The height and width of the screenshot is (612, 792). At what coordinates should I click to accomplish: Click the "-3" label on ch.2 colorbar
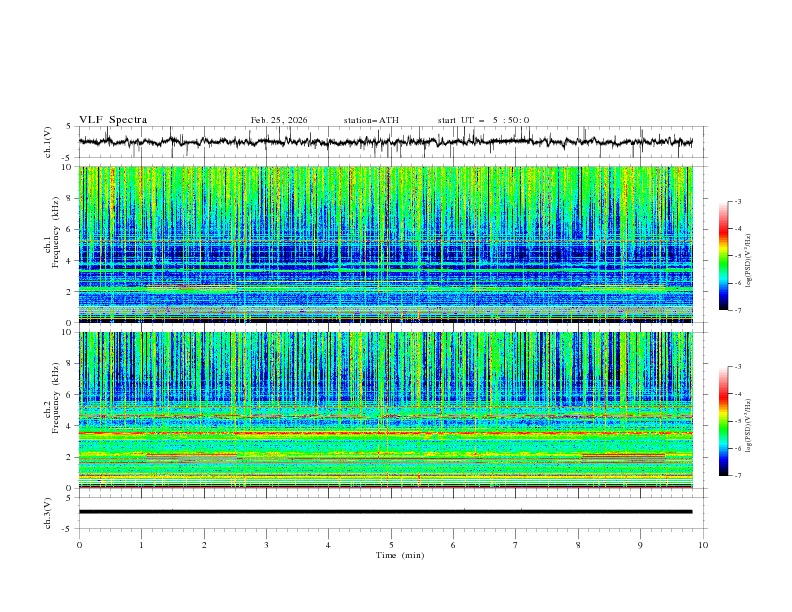pyautogui.click(x=737, y=367)
